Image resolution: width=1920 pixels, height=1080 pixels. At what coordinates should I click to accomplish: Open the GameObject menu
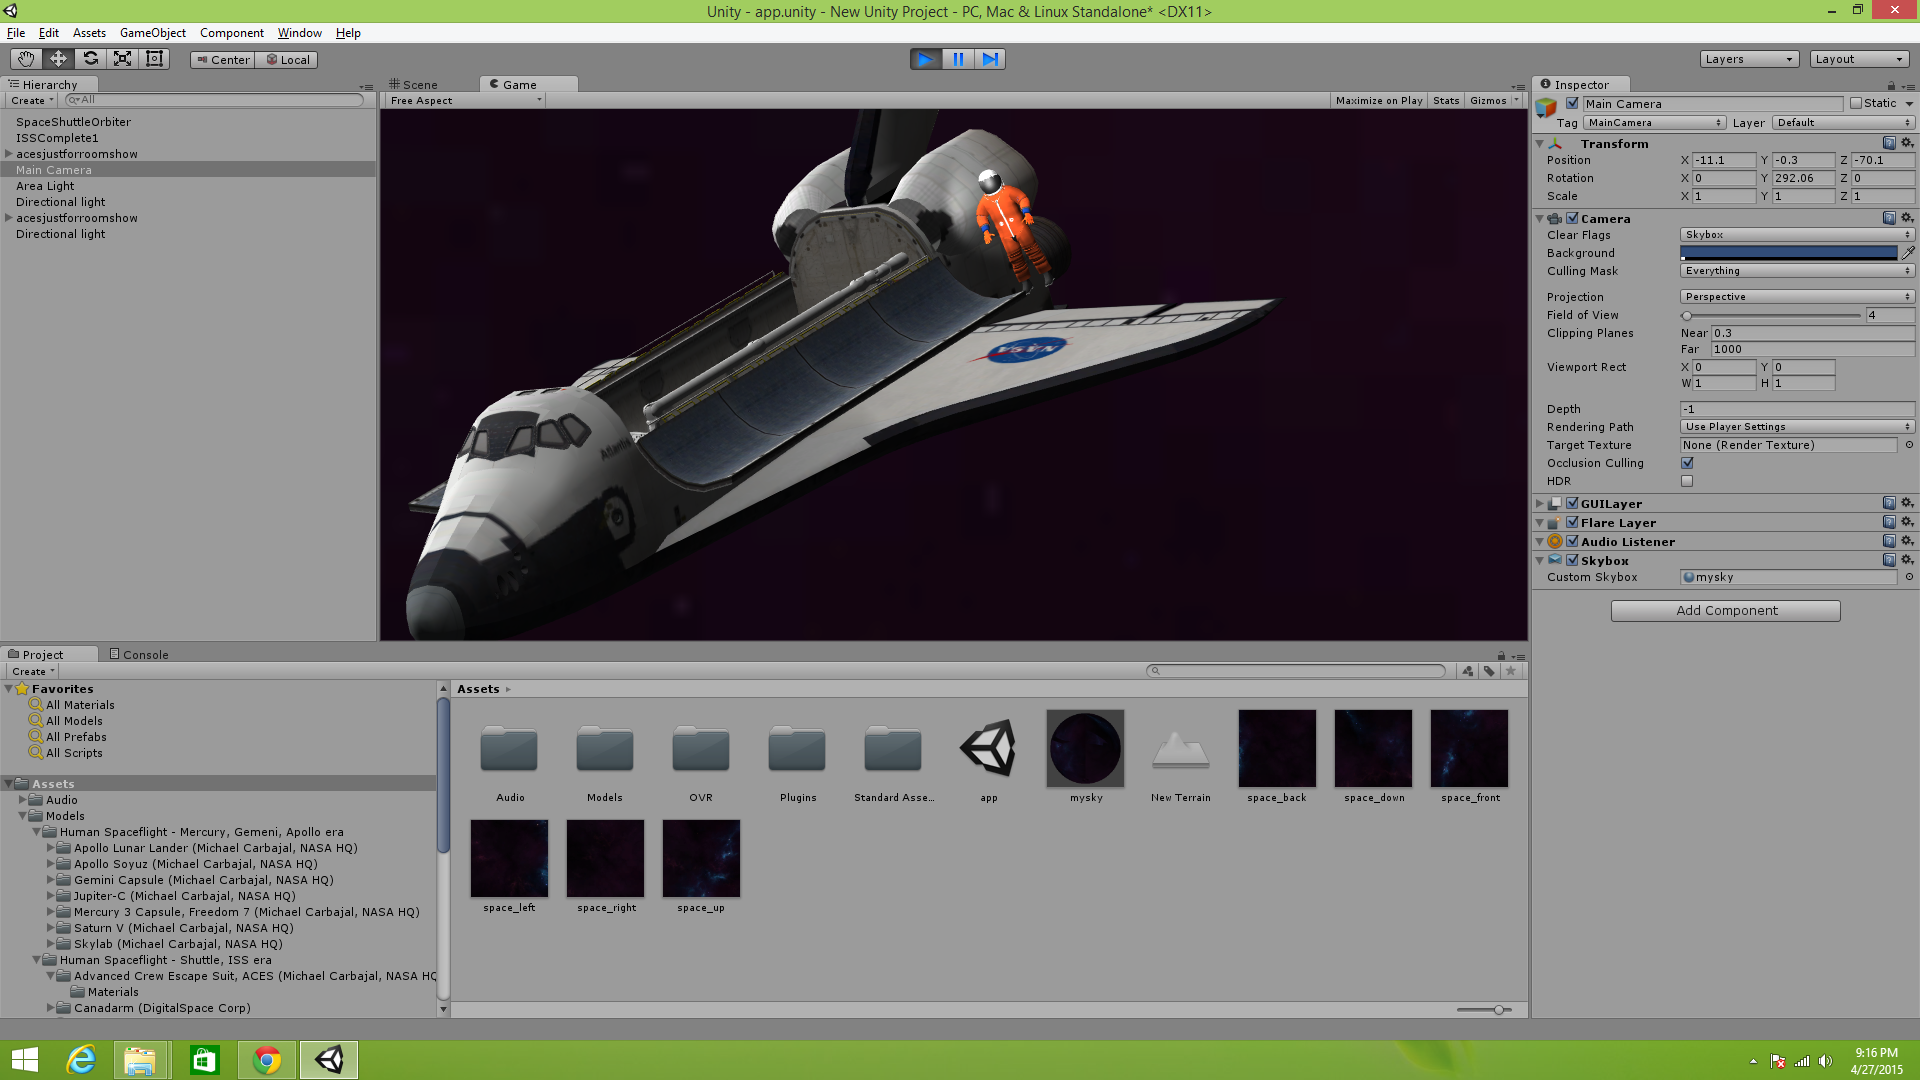point(152,33)
